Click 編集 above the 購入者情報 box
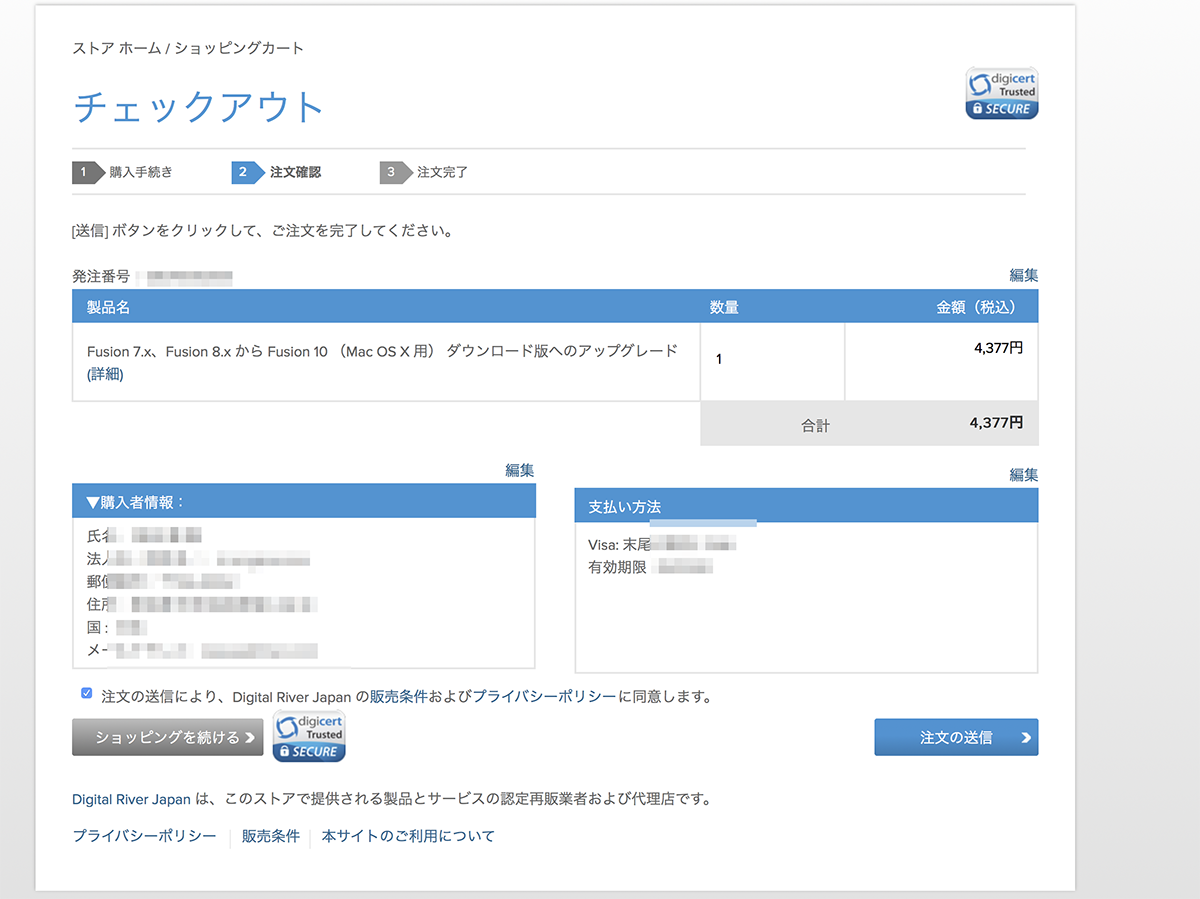 [x=519, y=470]
